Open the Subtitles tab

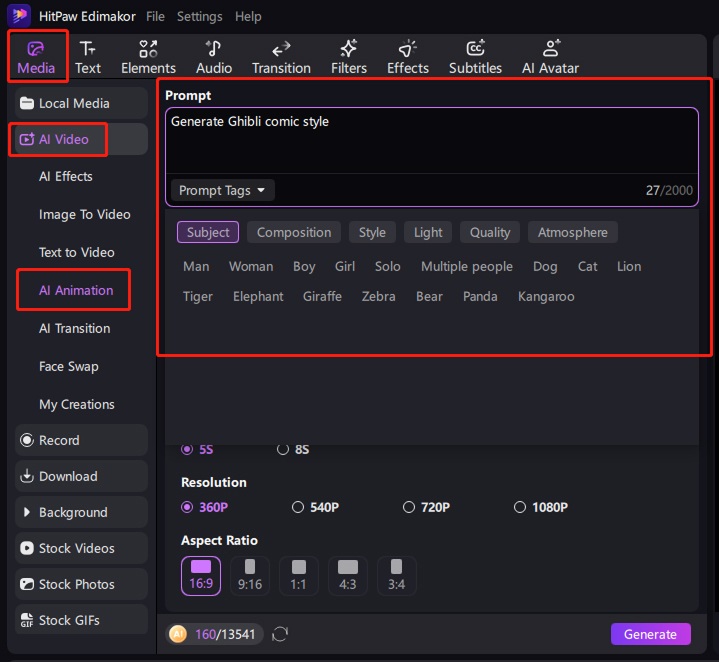pos(475,57)
